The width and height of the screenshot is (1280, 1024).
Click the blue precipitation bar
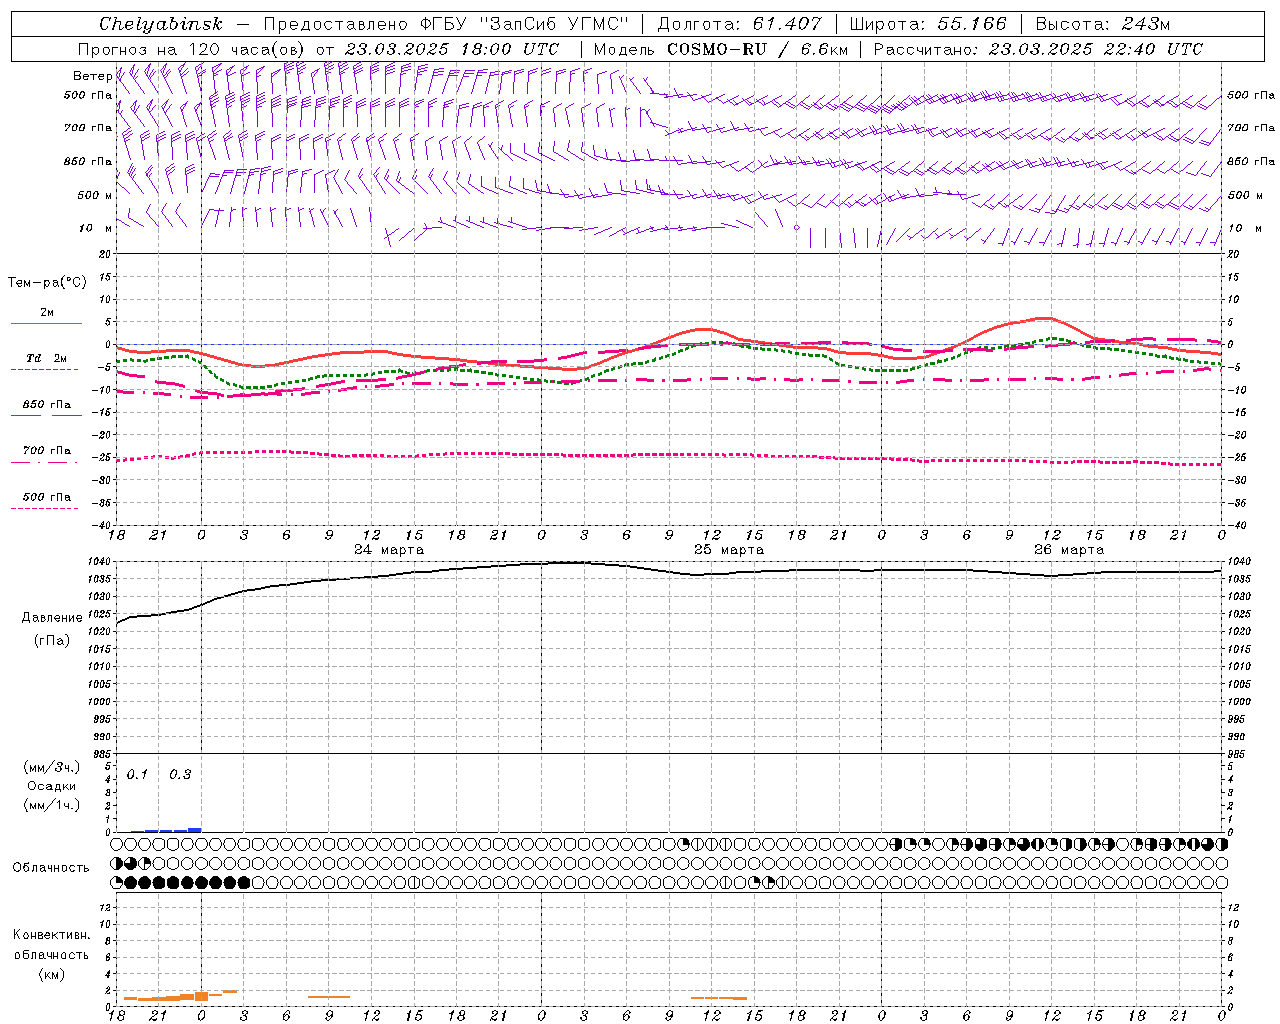click(172, 830)
